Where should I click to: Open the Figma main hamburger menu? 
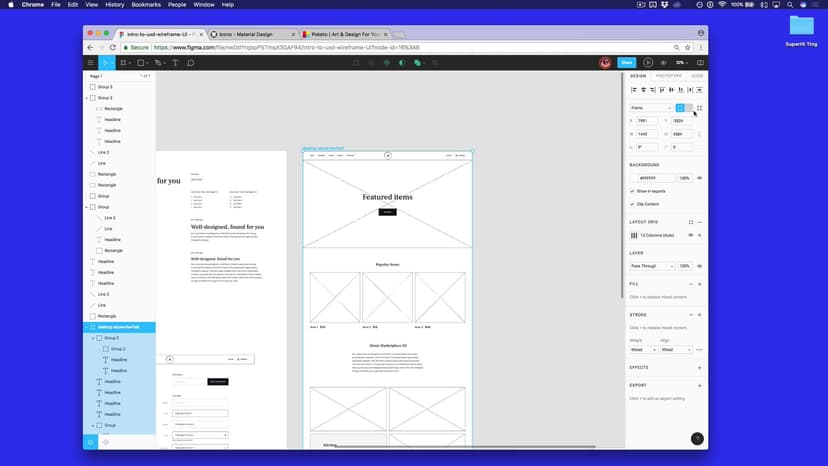[x=90, y=63]
